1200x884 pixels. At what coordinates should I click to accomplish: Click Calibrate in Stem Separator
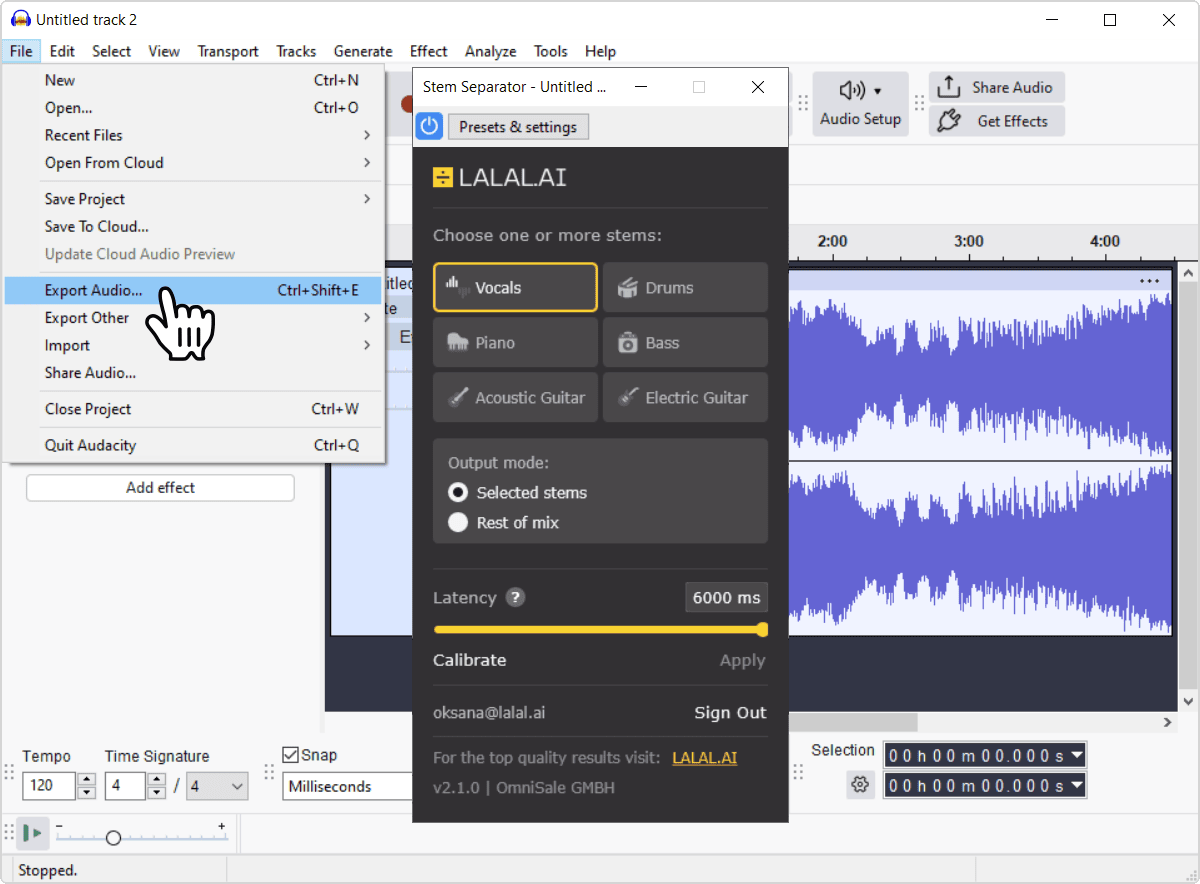tap(469, 660)
